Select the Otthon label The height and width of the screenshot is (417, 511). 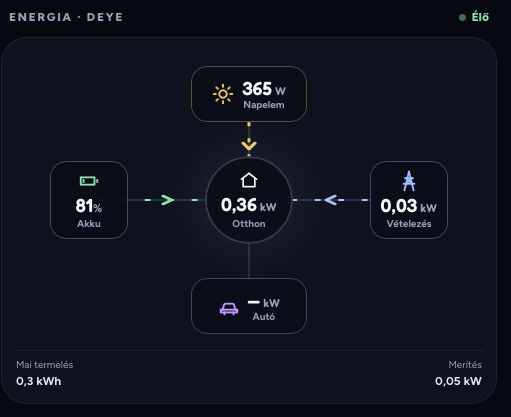click(249, 224)
